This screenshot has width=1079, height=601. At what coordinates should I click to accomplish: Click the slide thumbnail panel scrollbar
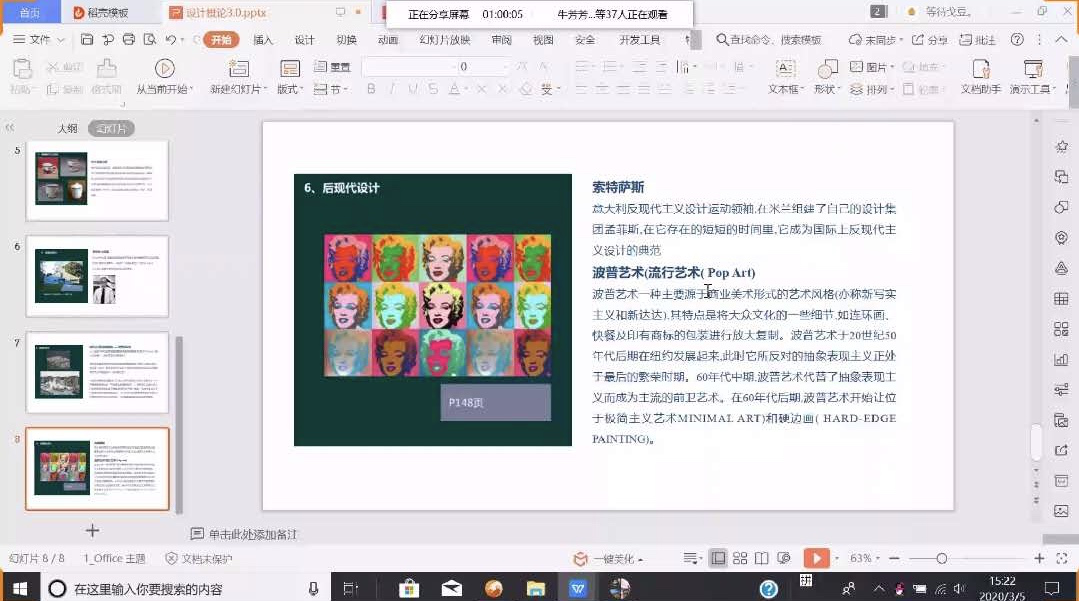pyautogui.click(x=179, y=425)
